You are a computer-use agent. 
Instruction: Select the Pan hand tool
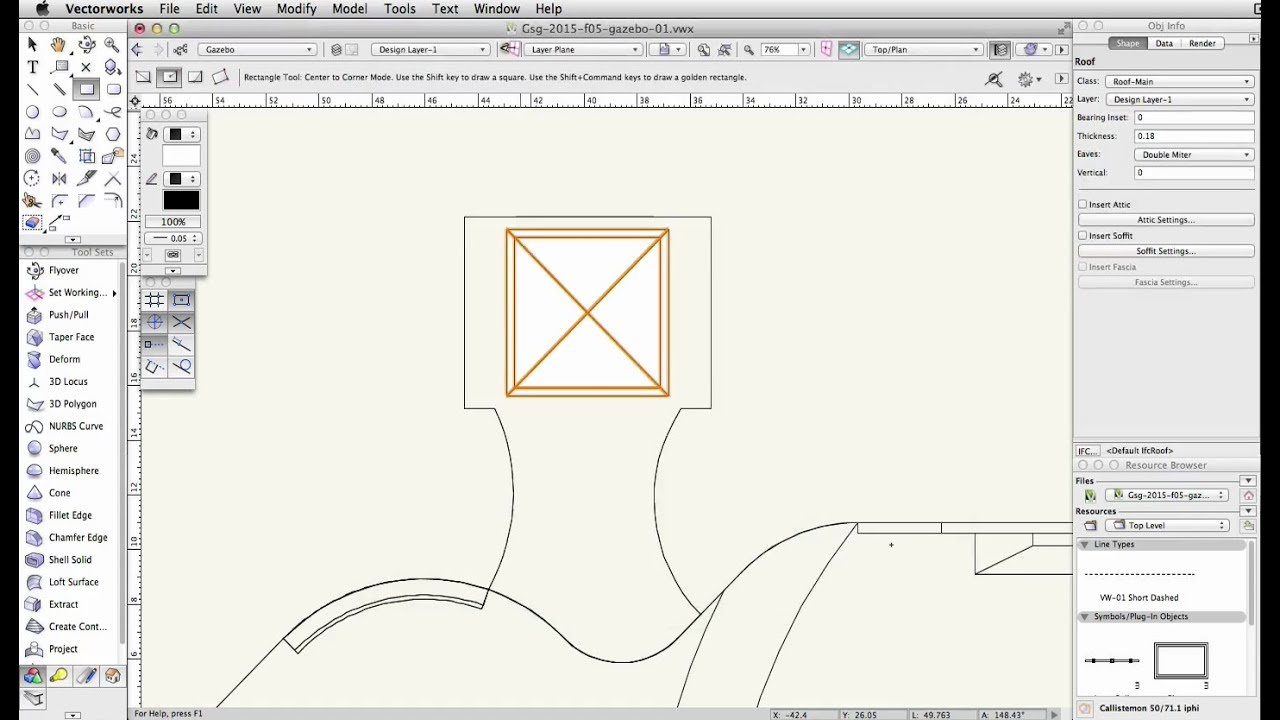(59, 44)
